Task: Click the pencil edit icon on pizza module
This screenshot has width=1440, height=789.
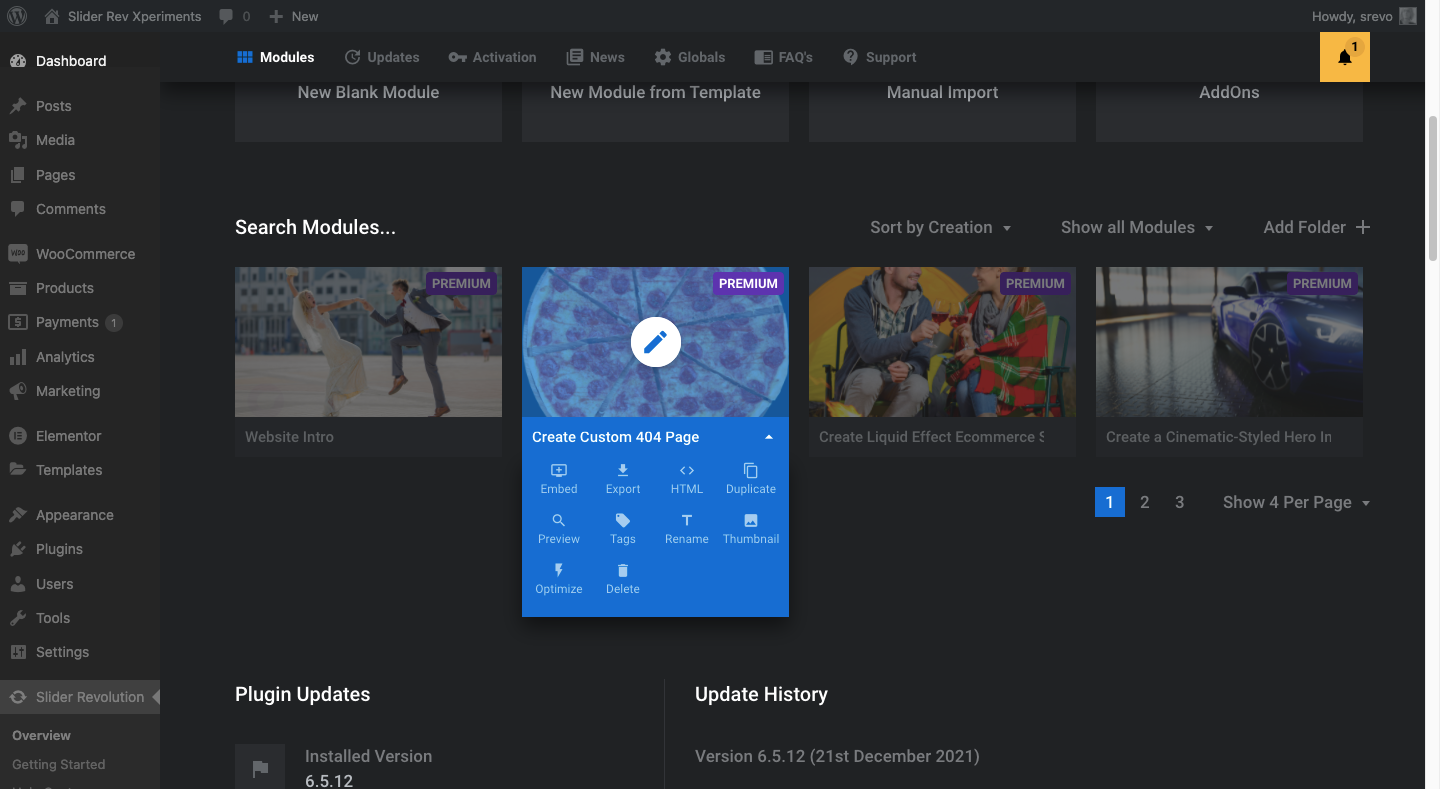Action: [x=655, y=342]
